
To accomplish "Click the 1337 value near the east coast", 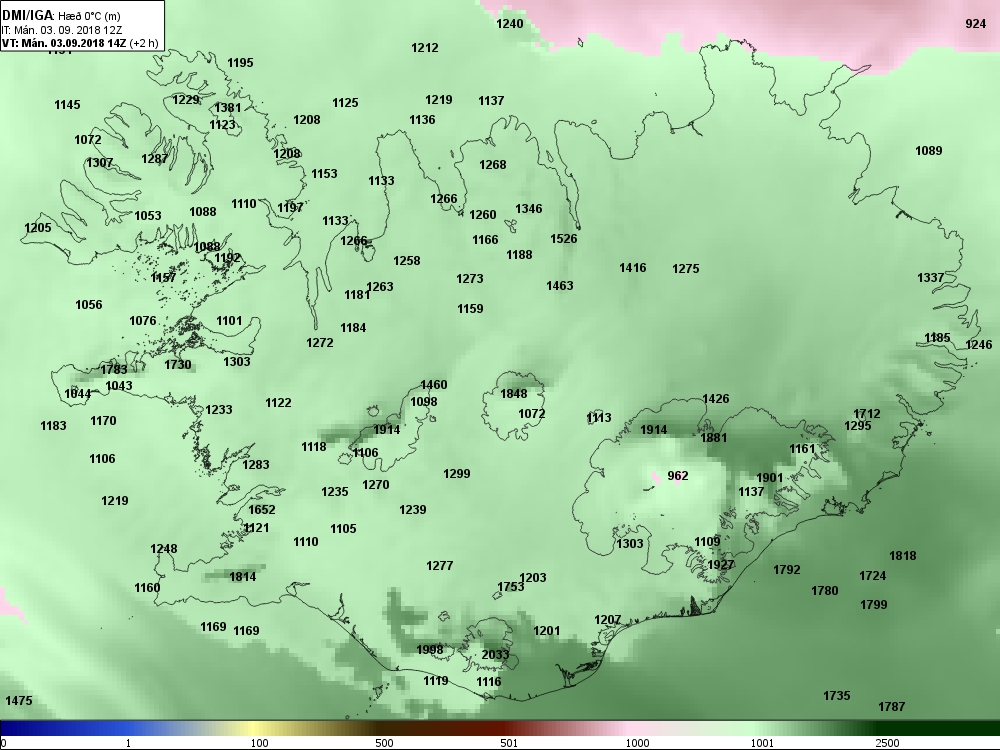I will (x=930, y=277).
